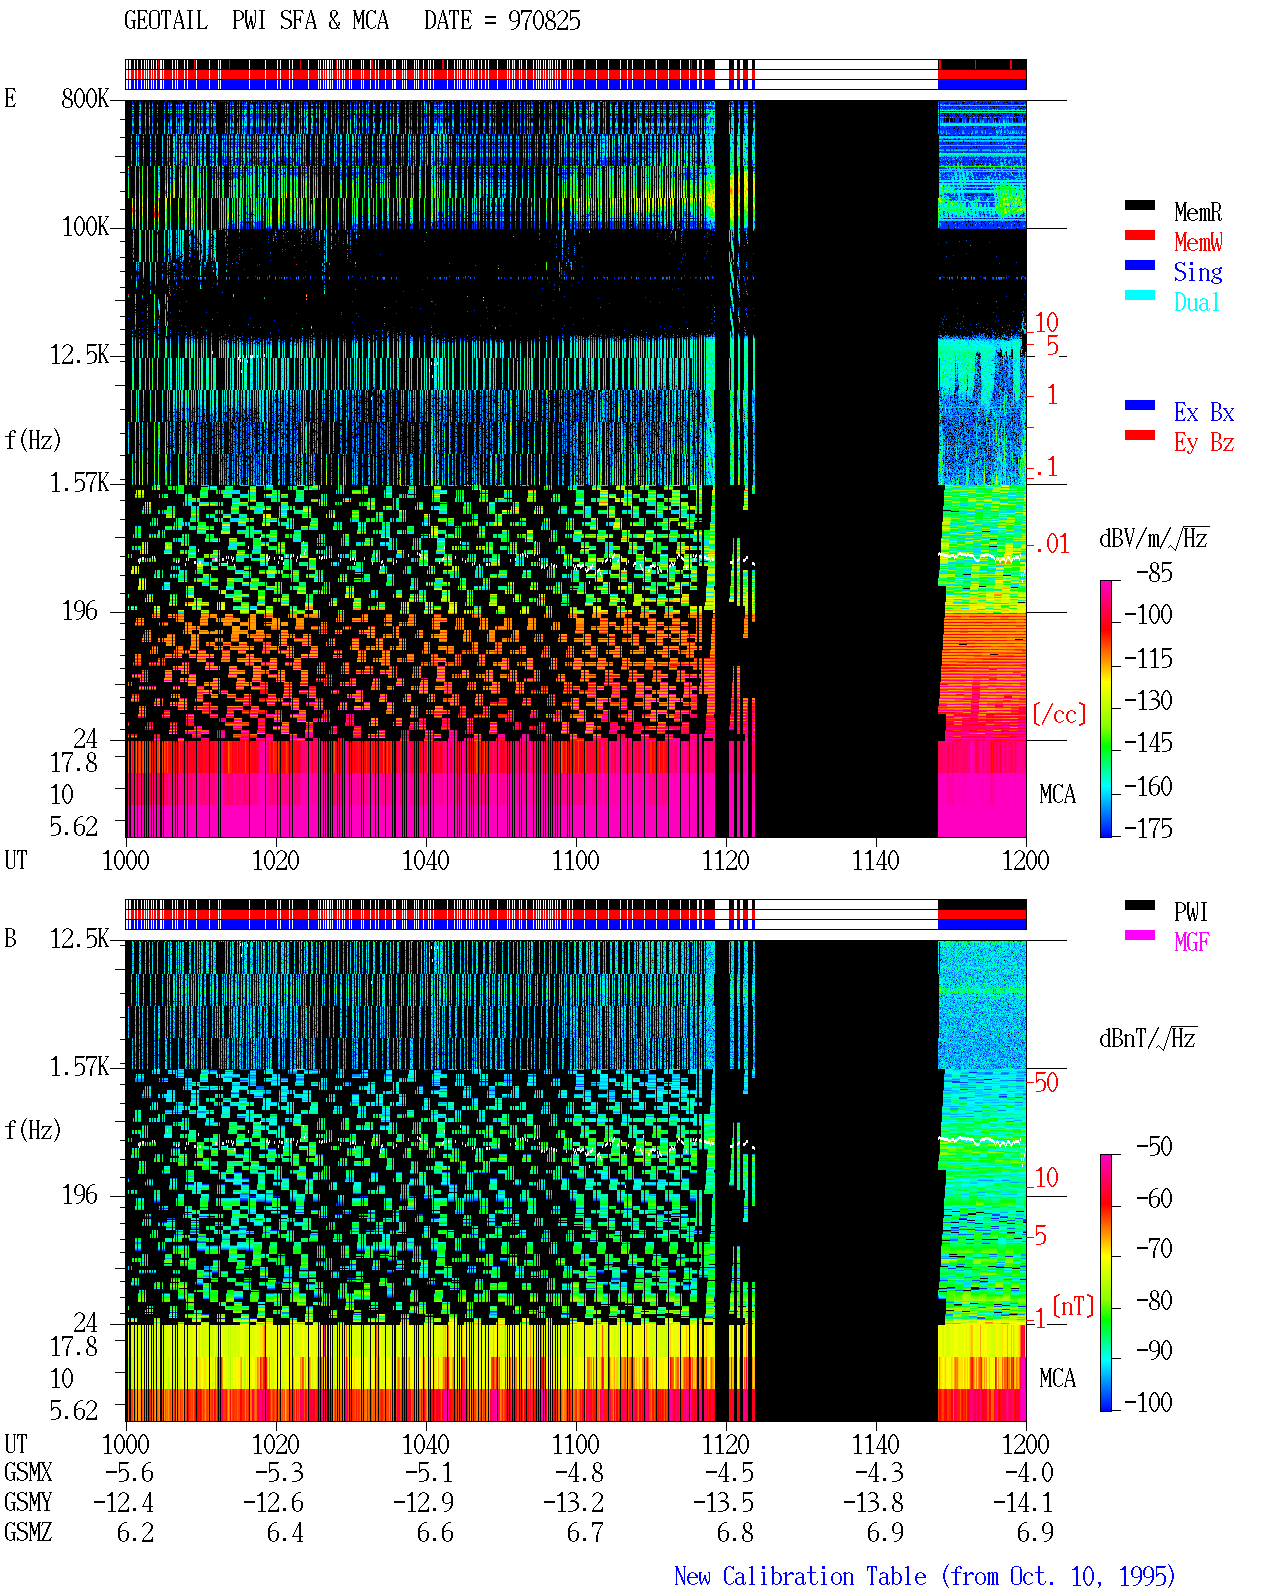Image resolution: width=1280 pixels, height=1593 pixels.
Task: Click the "-90" color bar value
Action: (1154, 1350)
